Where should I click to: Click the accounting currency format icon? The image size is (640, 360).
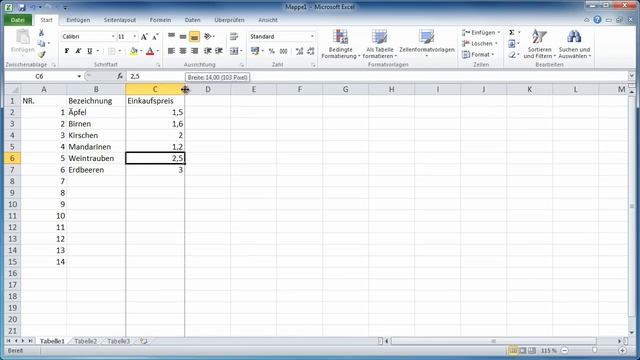[x=255, y=51]
